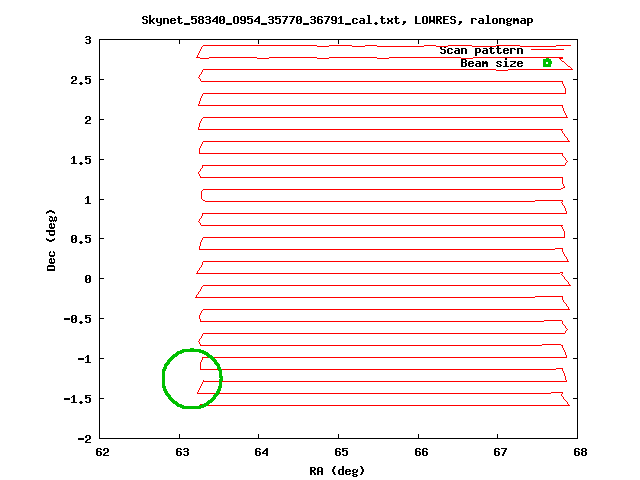640x480 pixels.
Task: Click the Dec tick label 0
Action: (x=88, y=279)
